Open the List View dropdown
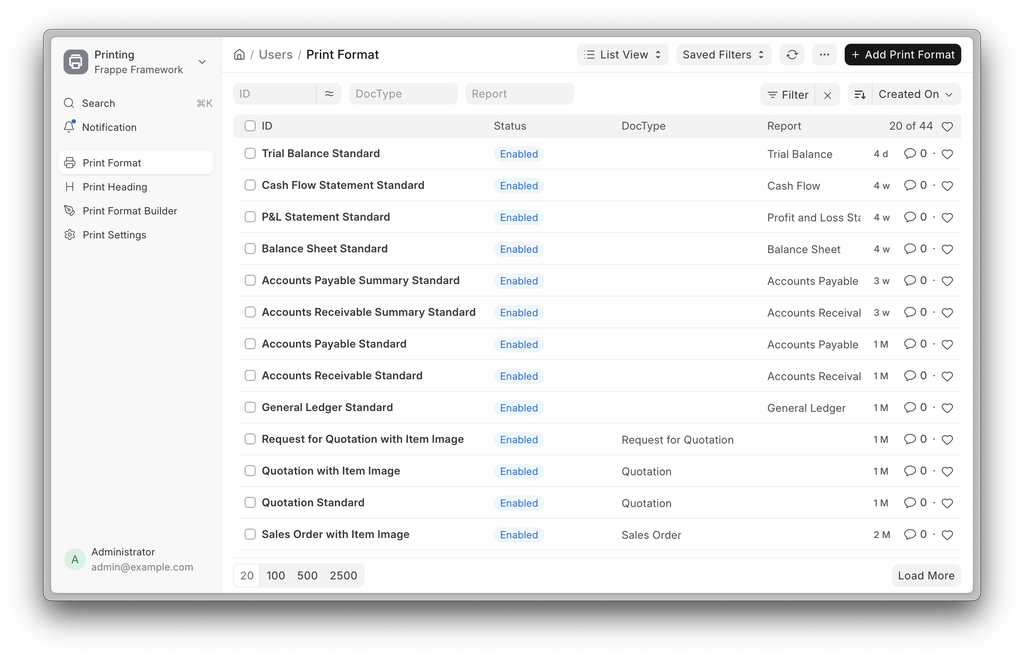This screenshot has height=658, width=1024. pos(623,55)
